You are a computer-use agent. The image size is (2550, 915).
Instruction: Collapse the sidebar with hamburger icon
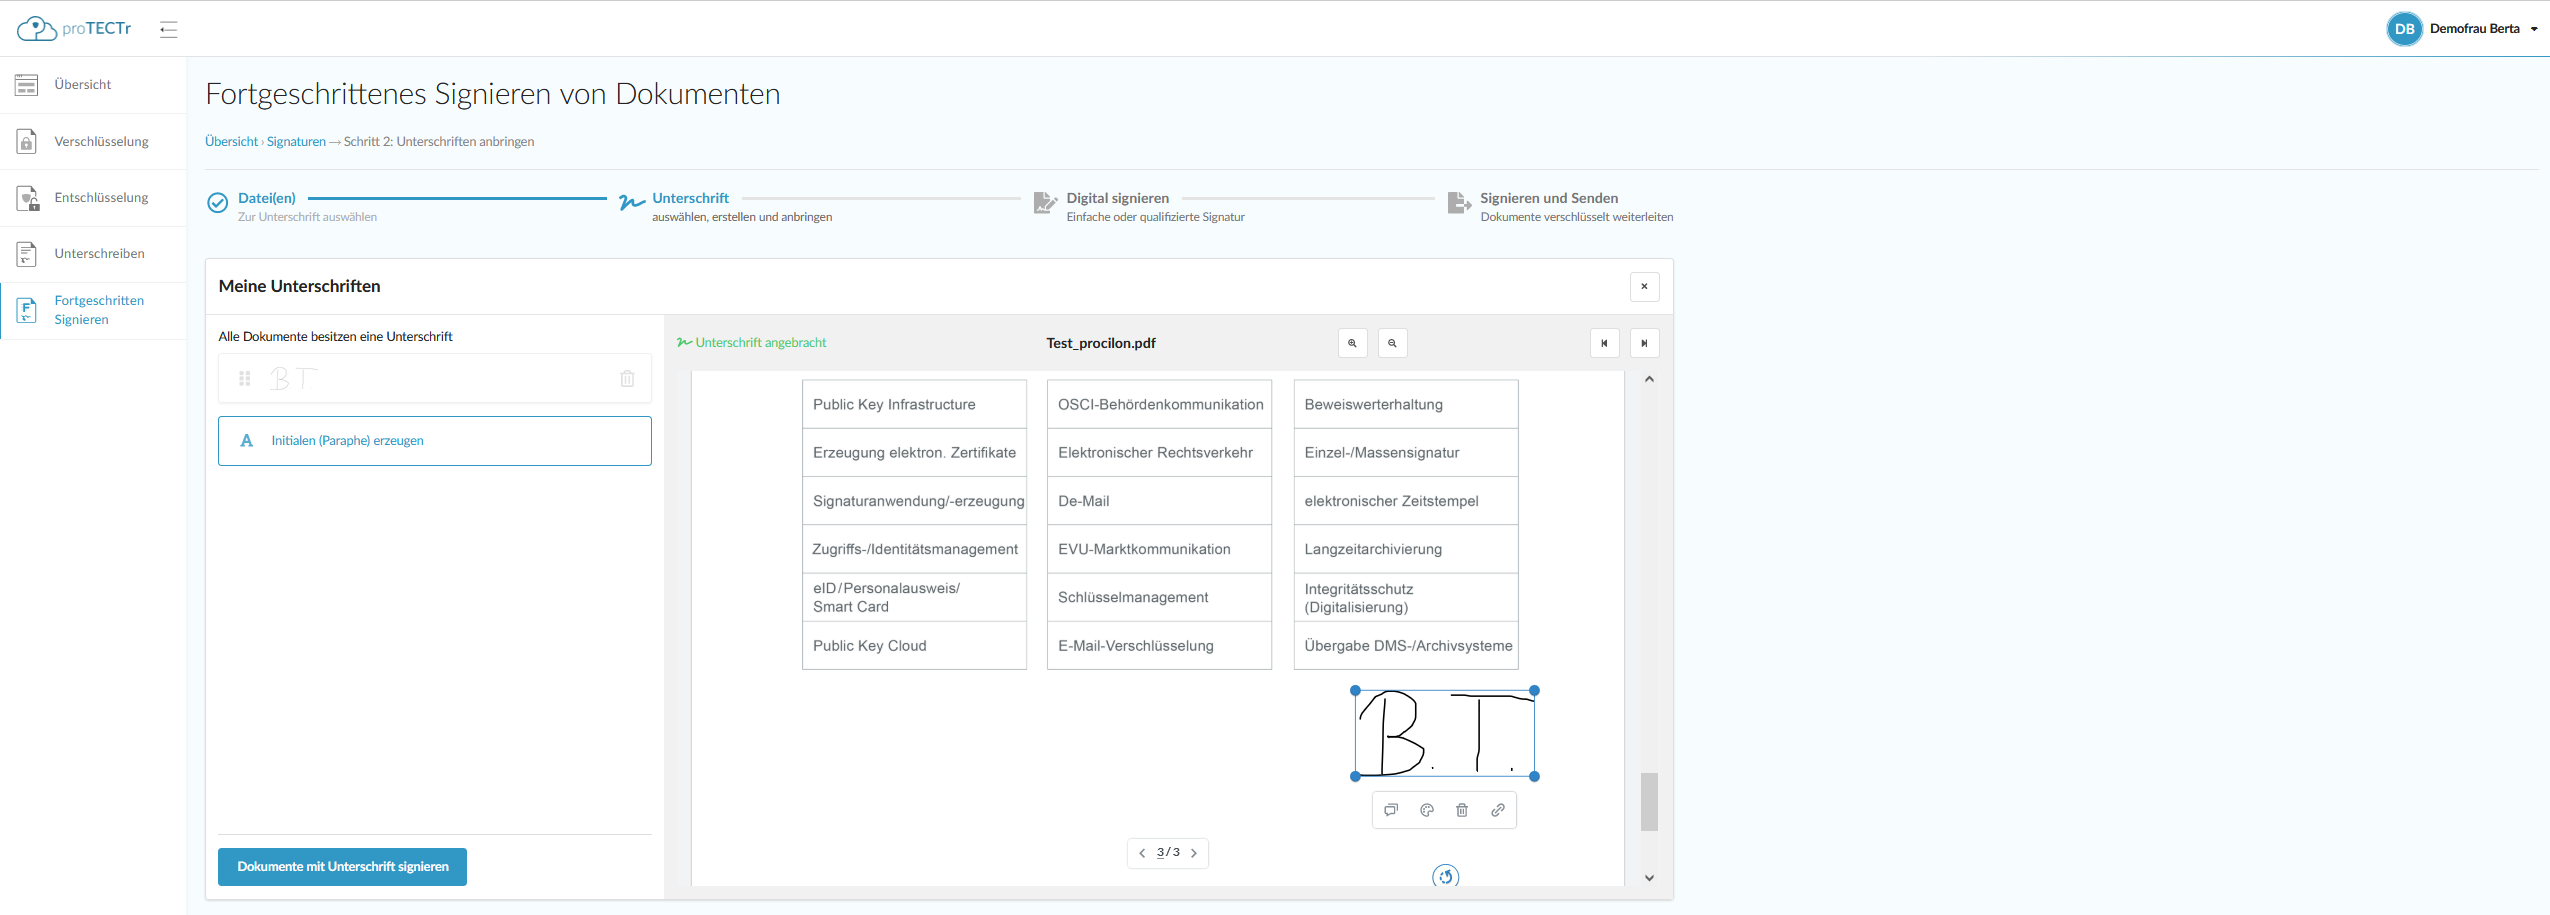tap(169, 29)
